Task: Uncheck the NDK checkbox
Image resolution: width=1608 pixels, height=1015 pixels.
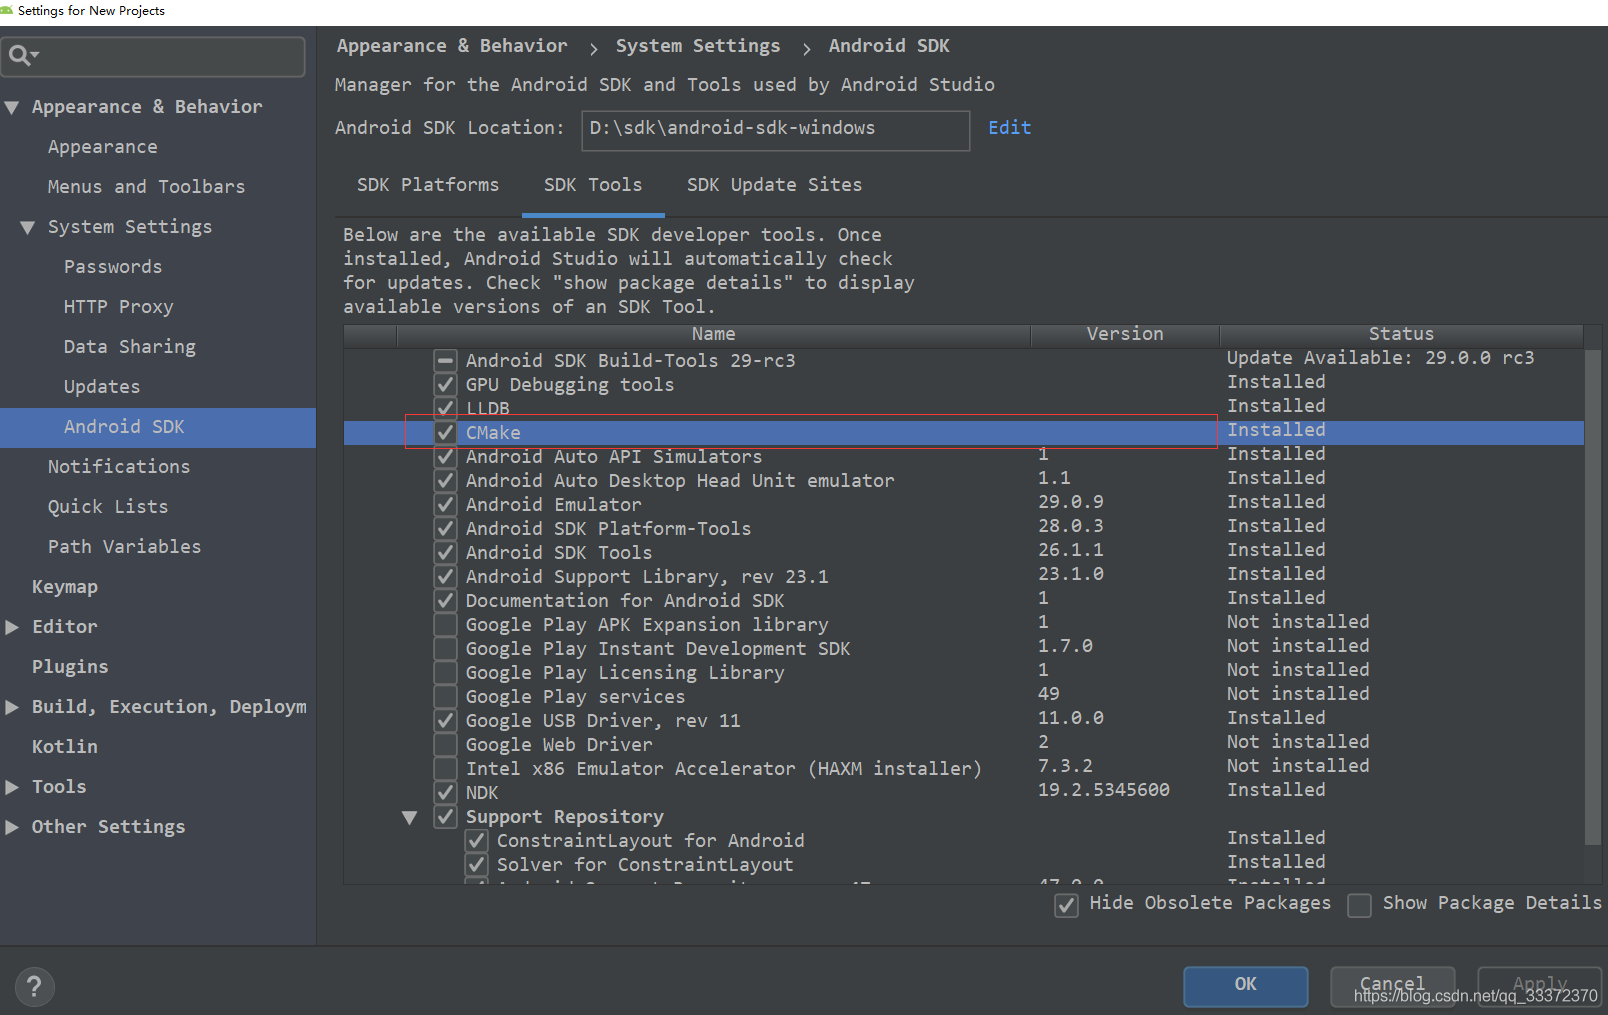Action: point(446,792)
